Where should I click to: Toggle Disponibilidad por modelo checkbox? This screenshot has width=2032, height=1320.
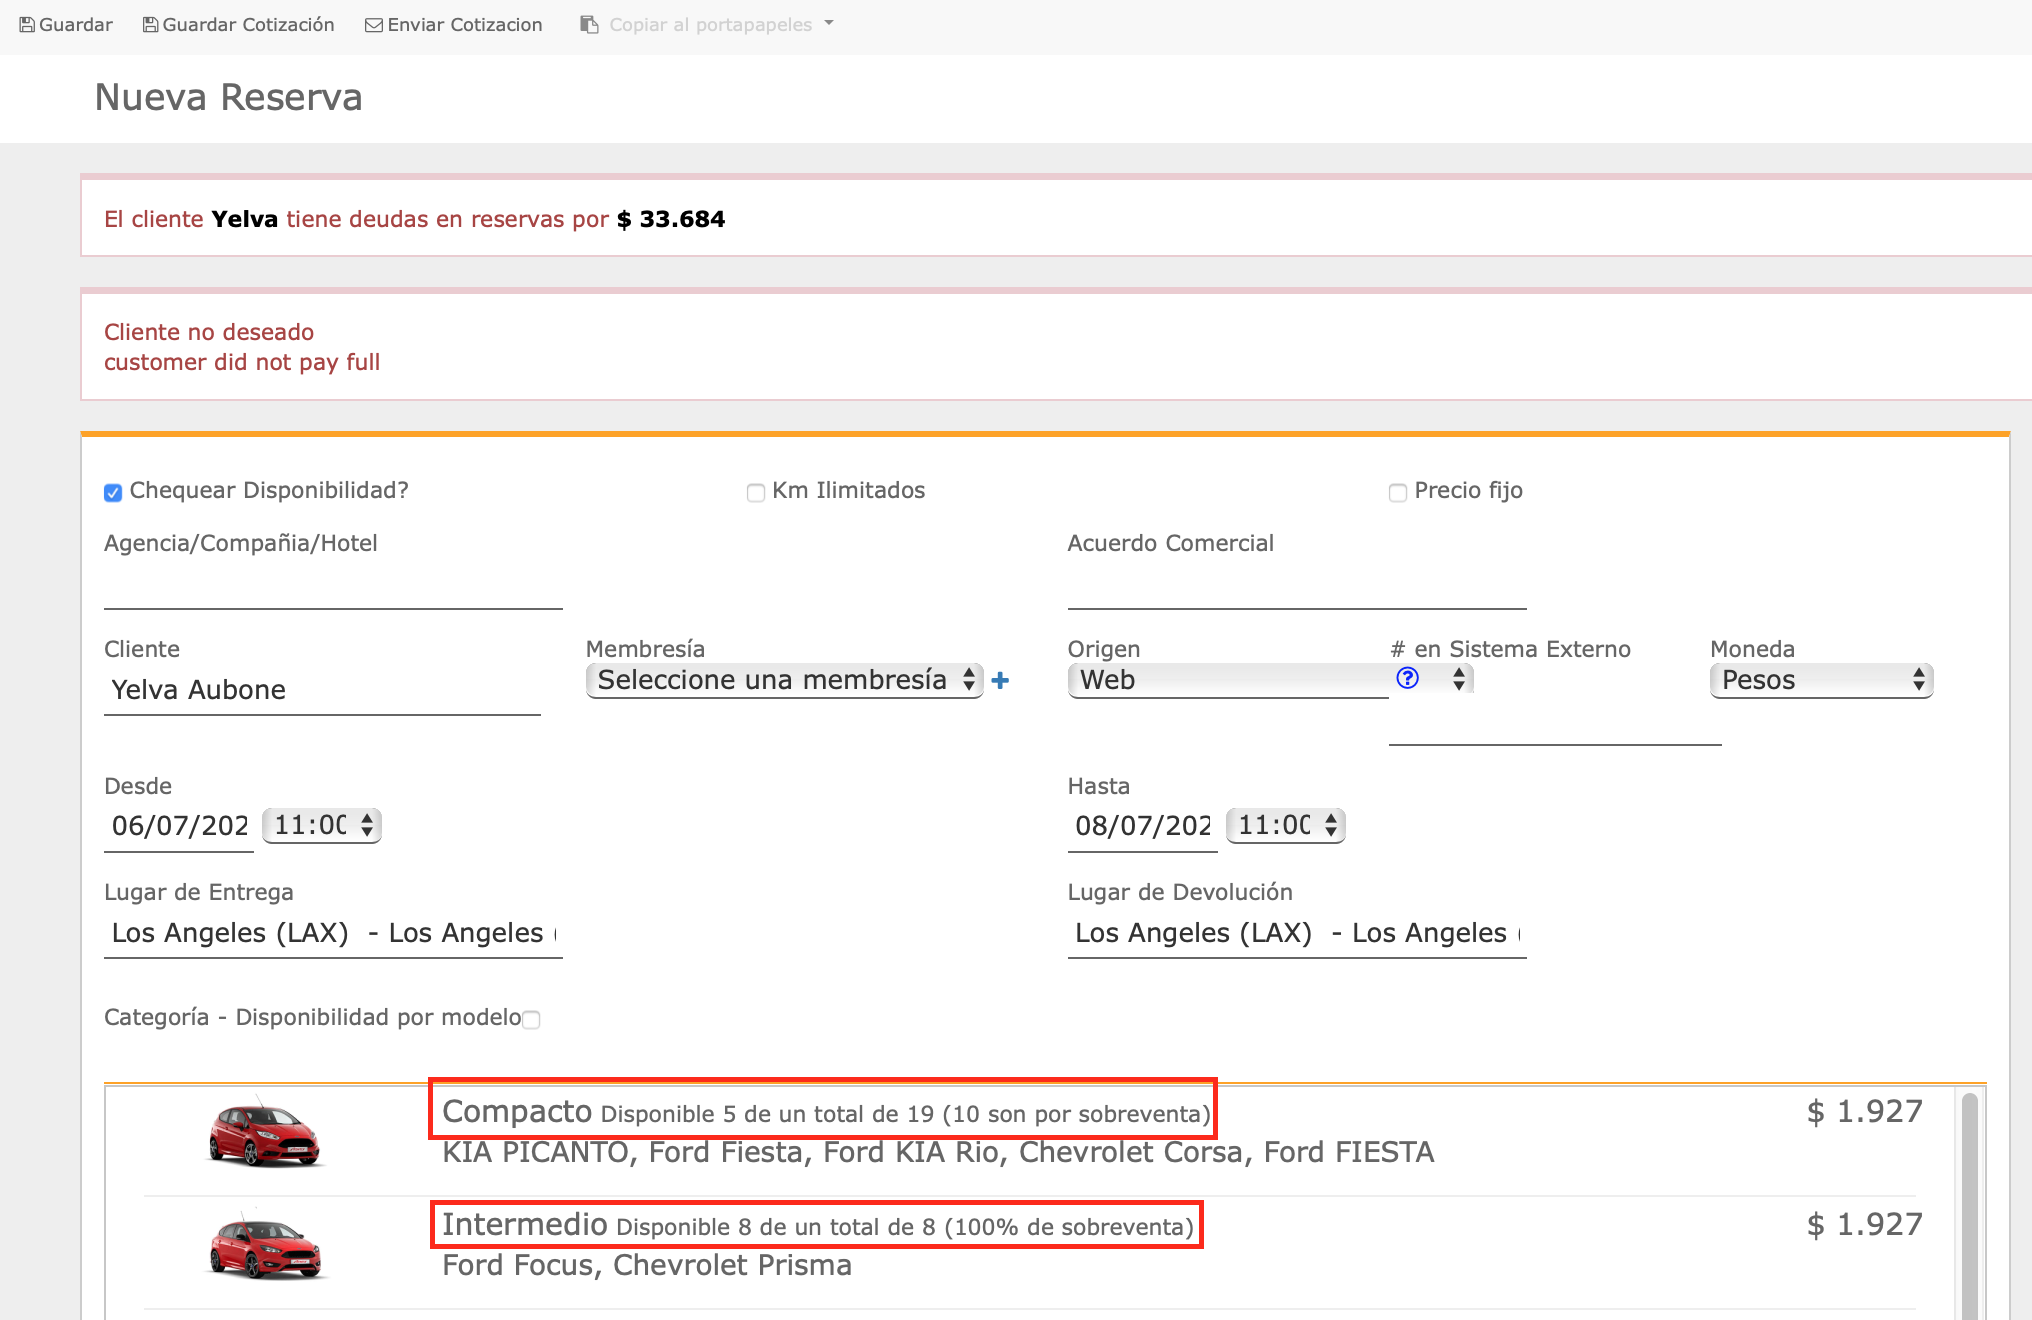coord(532,1019)
